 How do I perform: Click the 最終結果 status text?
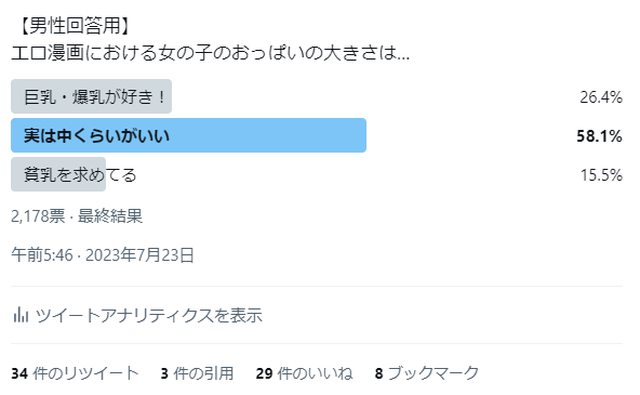[110, 216]
